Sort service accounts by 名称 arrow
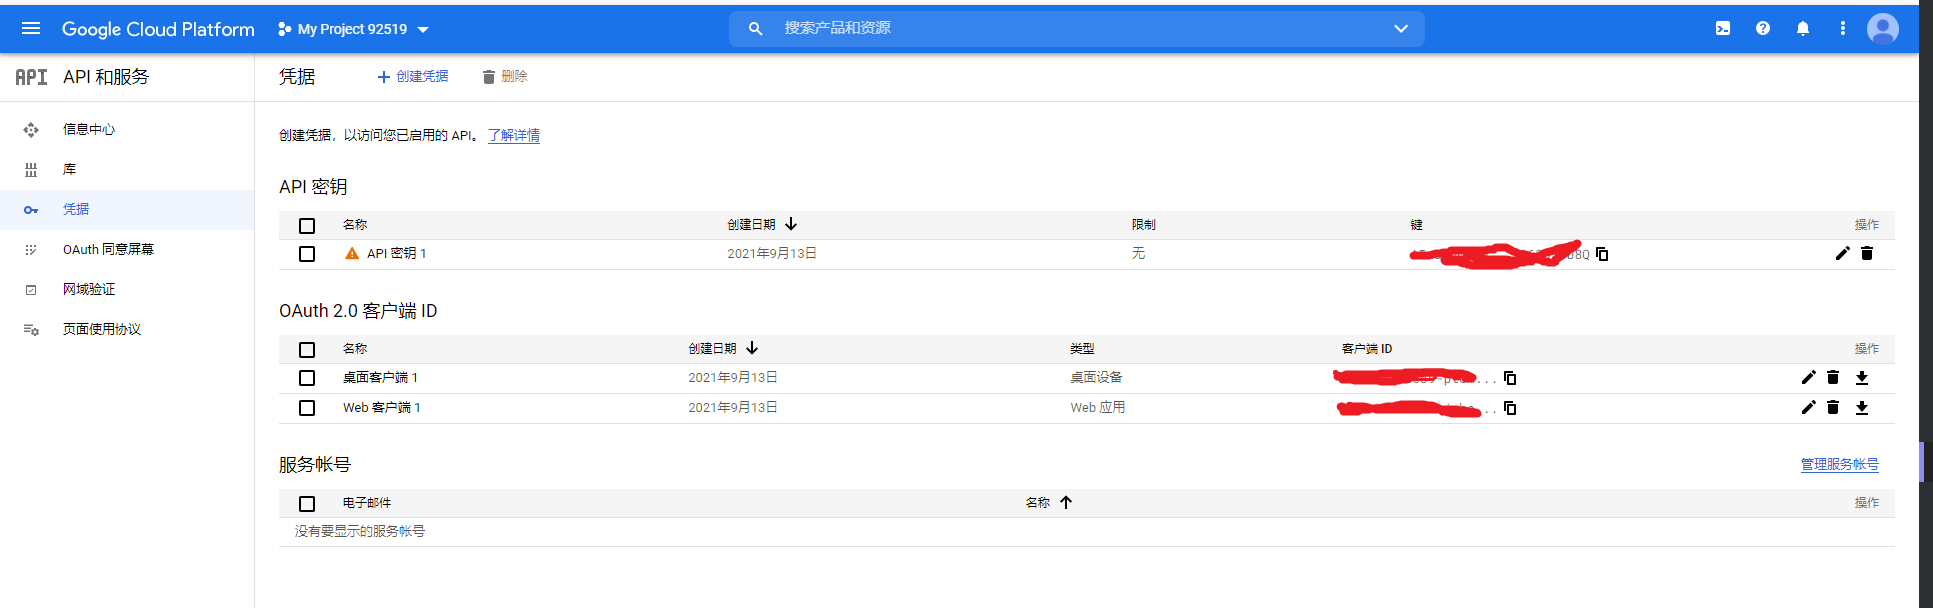This screenshot has height=608, width=1933. [x=1066, y=502]
